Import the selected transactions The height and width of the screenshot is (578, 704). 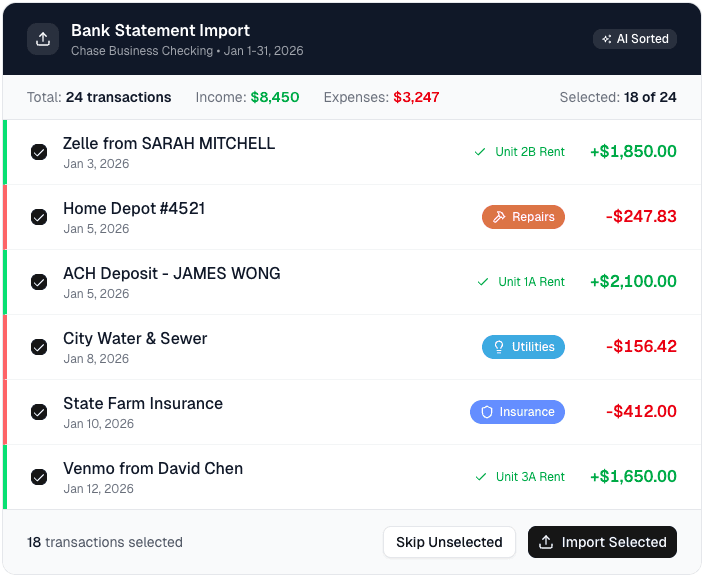[602, 542]
